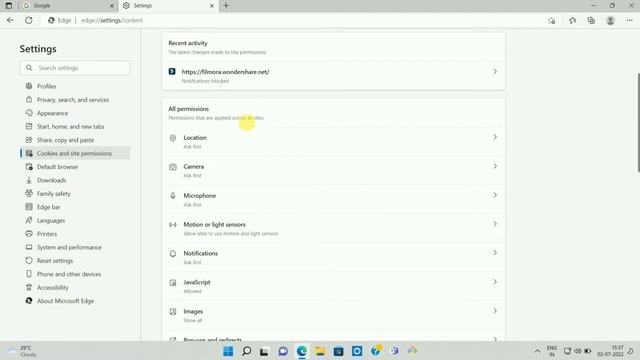This screenshot has width=640, height=360.
Task: Open System and performance settings
Action: 69,247
